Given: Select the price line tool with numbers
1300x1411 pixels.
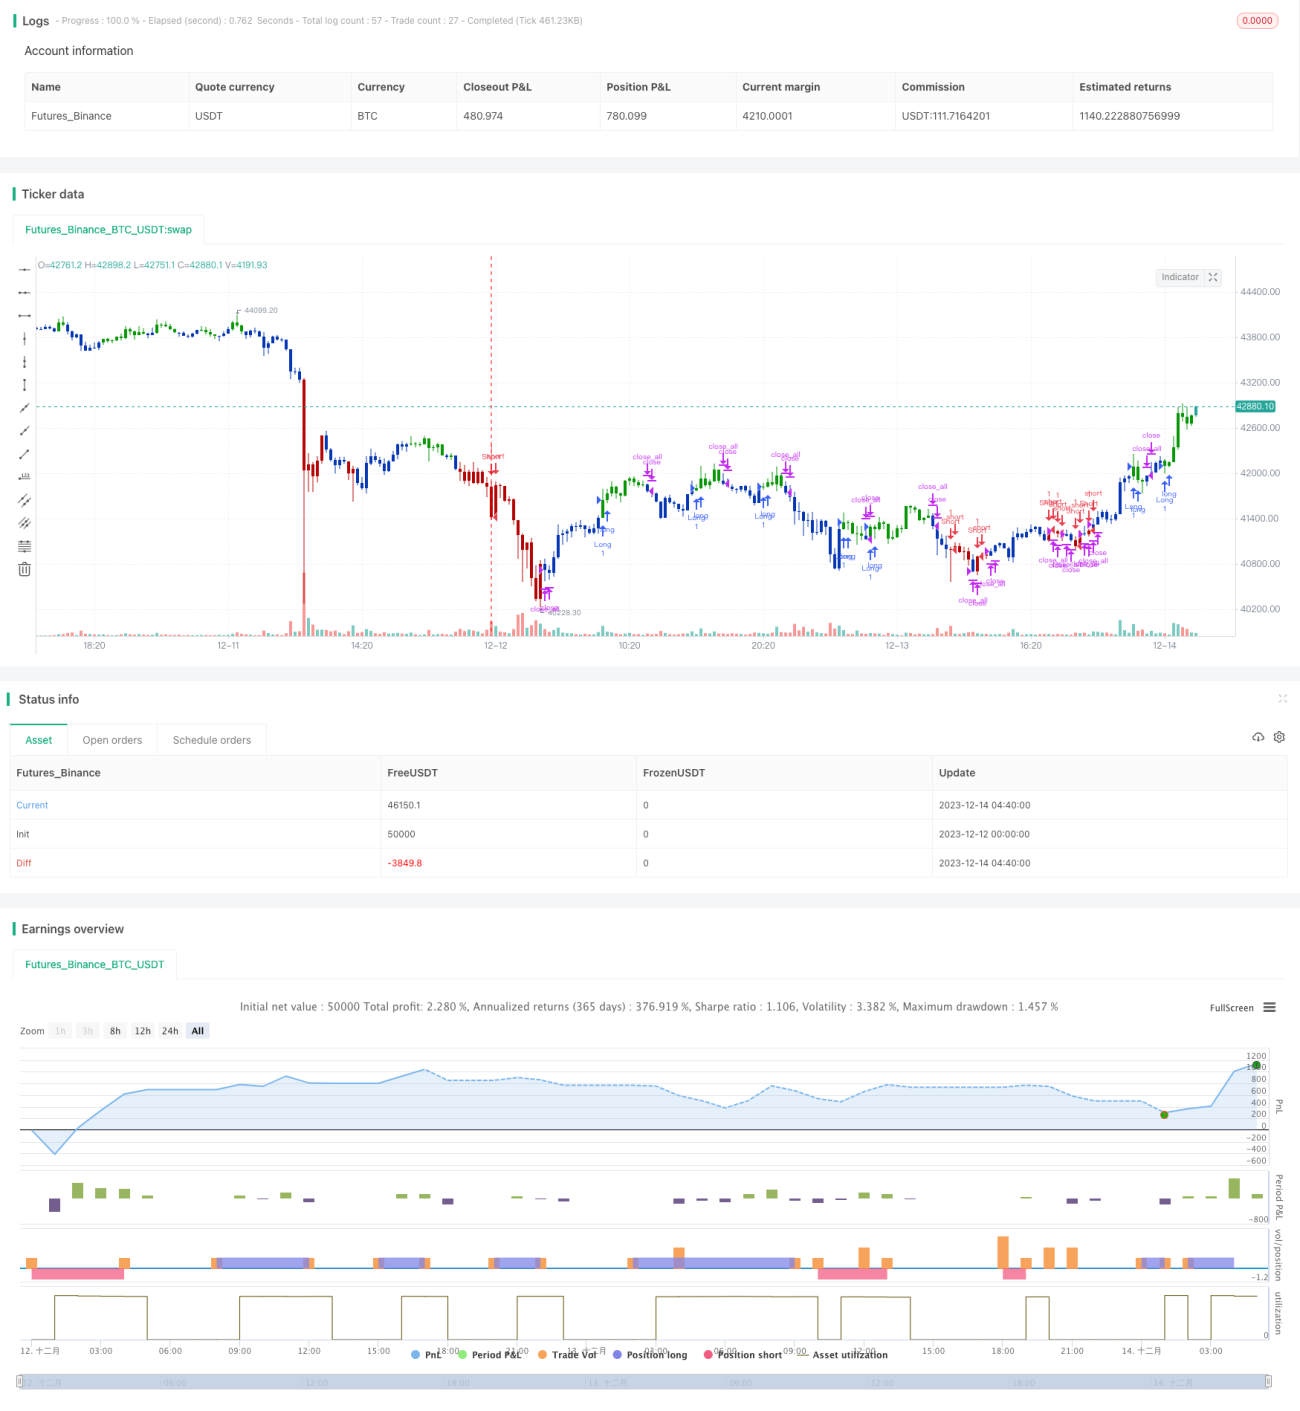Looking at the screenshot, I should (x=24, y=477).
